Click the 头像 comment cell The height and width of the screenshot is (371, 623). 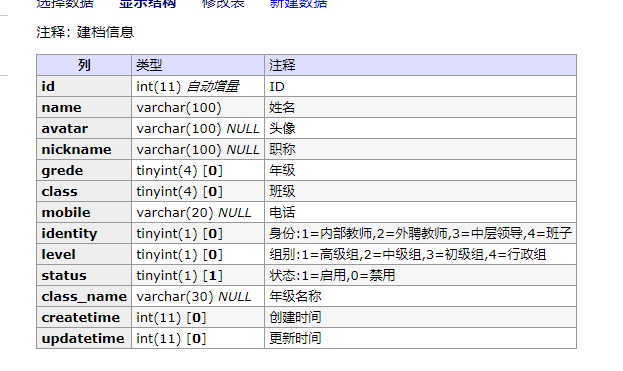pyautogui.click(x=420, y=128)
